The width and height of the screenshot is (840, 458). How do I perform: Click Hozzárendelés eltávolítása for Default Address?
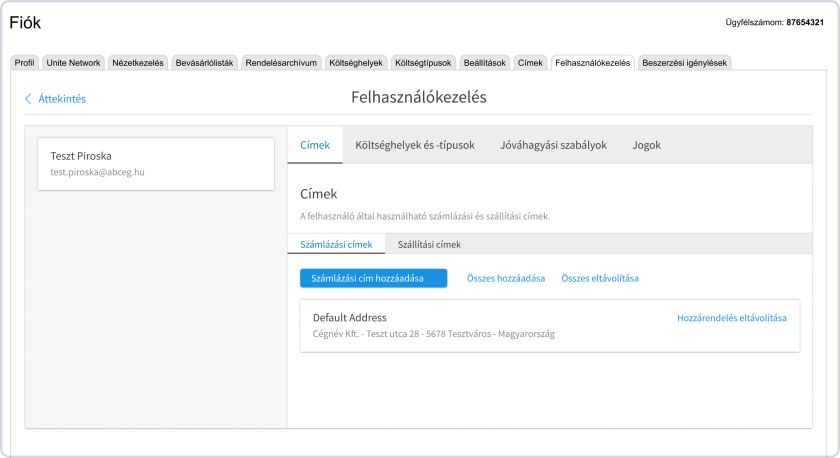pyautogui.click(x=732, y=318)
